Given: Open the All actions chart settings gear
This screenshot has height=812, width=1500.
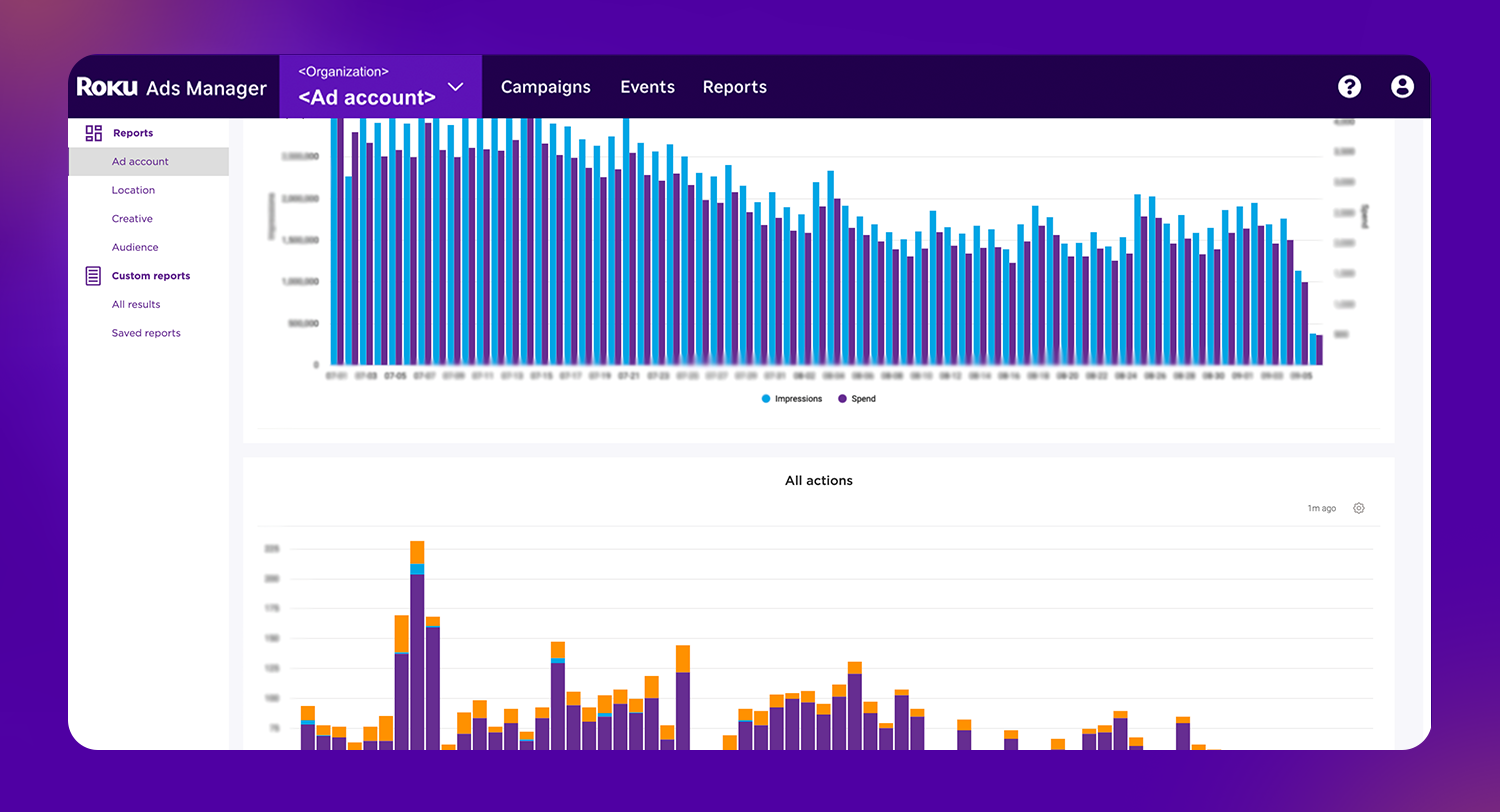Looking at the screenshot, I should pos(1358,508).
